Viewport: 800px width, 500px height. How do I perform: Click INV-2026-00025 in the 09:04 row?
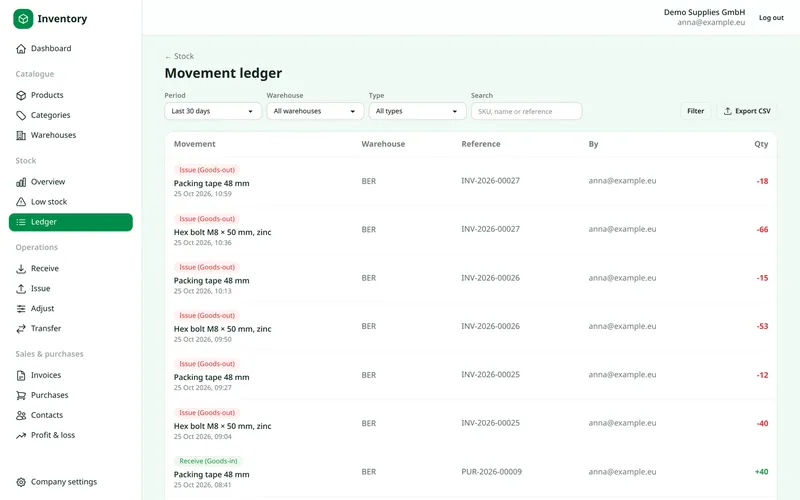click(x=490, y=423)
